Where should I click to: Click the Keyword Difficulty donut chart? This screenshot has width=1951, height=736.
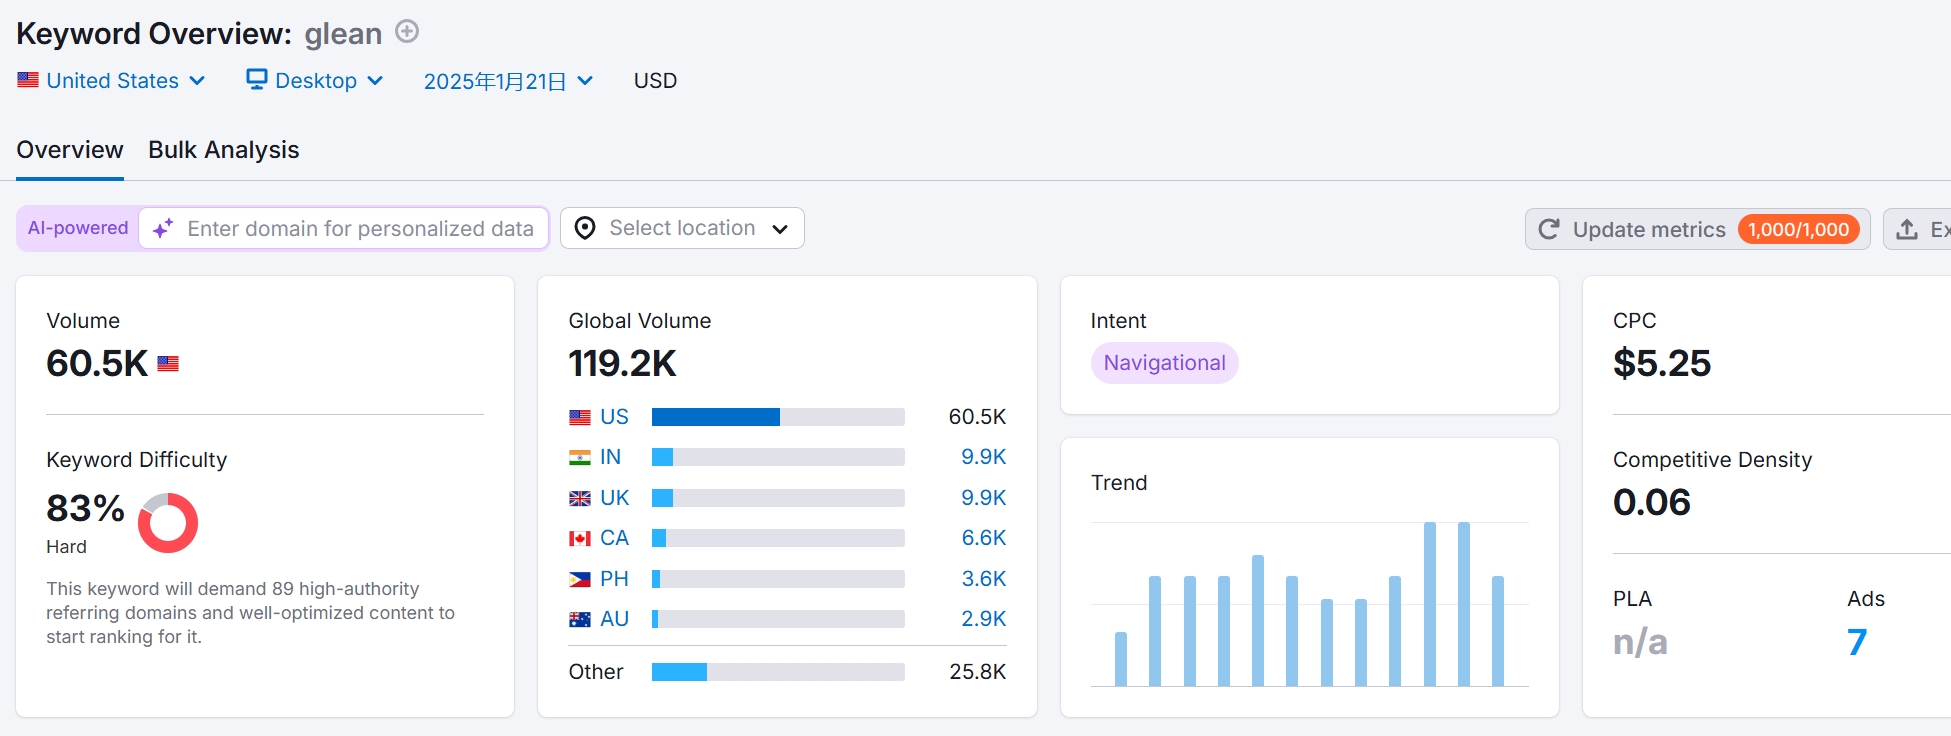[x=168, y=522]
